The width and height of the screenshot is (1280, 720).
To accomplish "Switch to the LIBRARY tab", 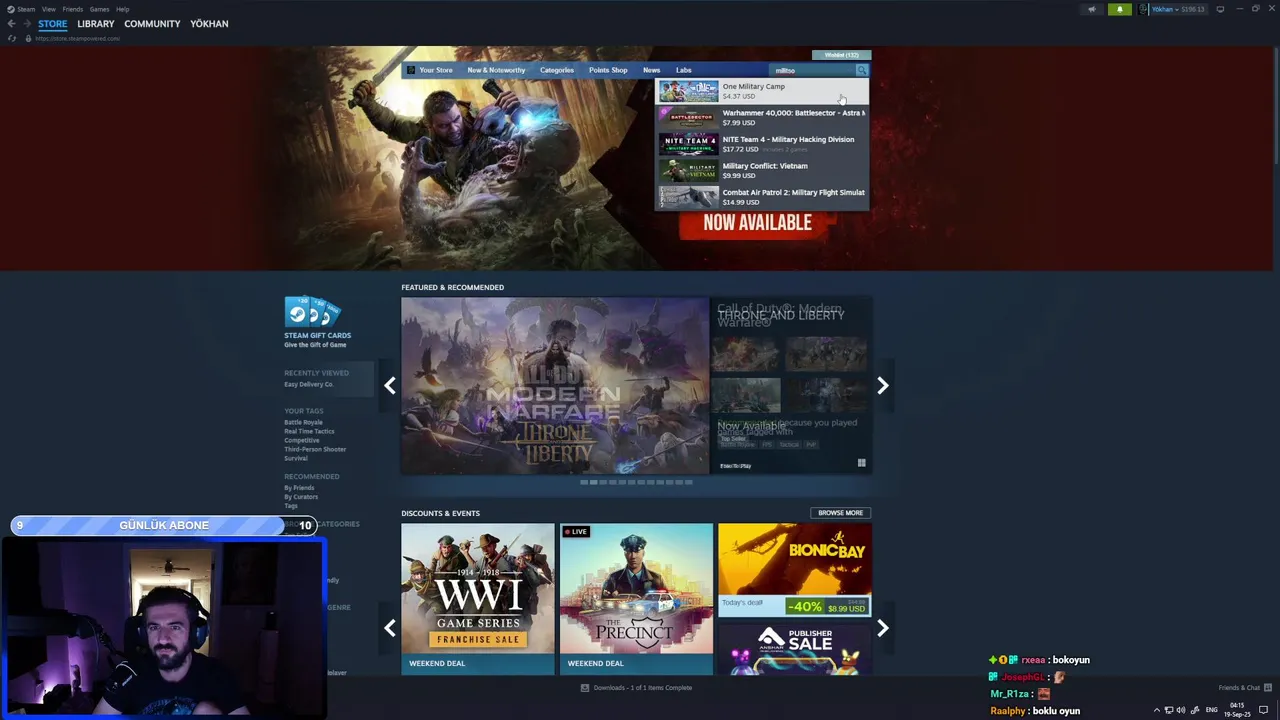I will tap(96, 24).
